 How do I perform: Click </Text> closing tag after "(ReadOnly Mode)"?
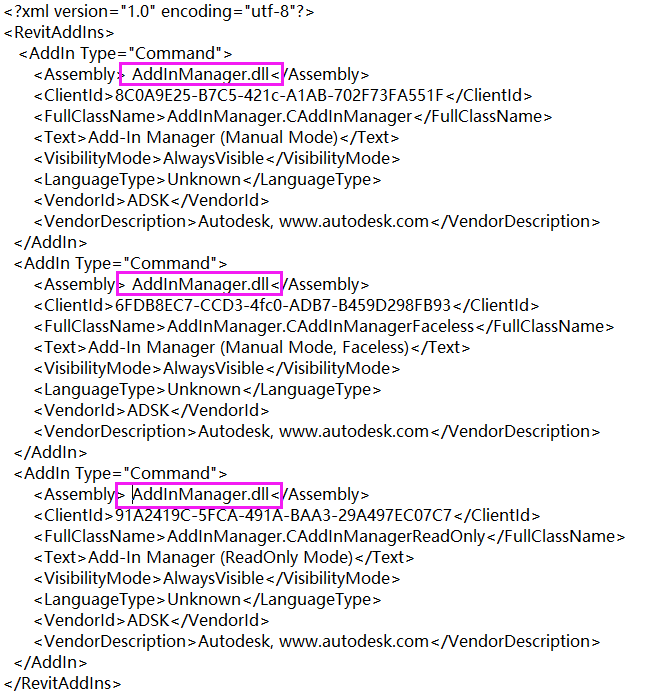[384, 558]
